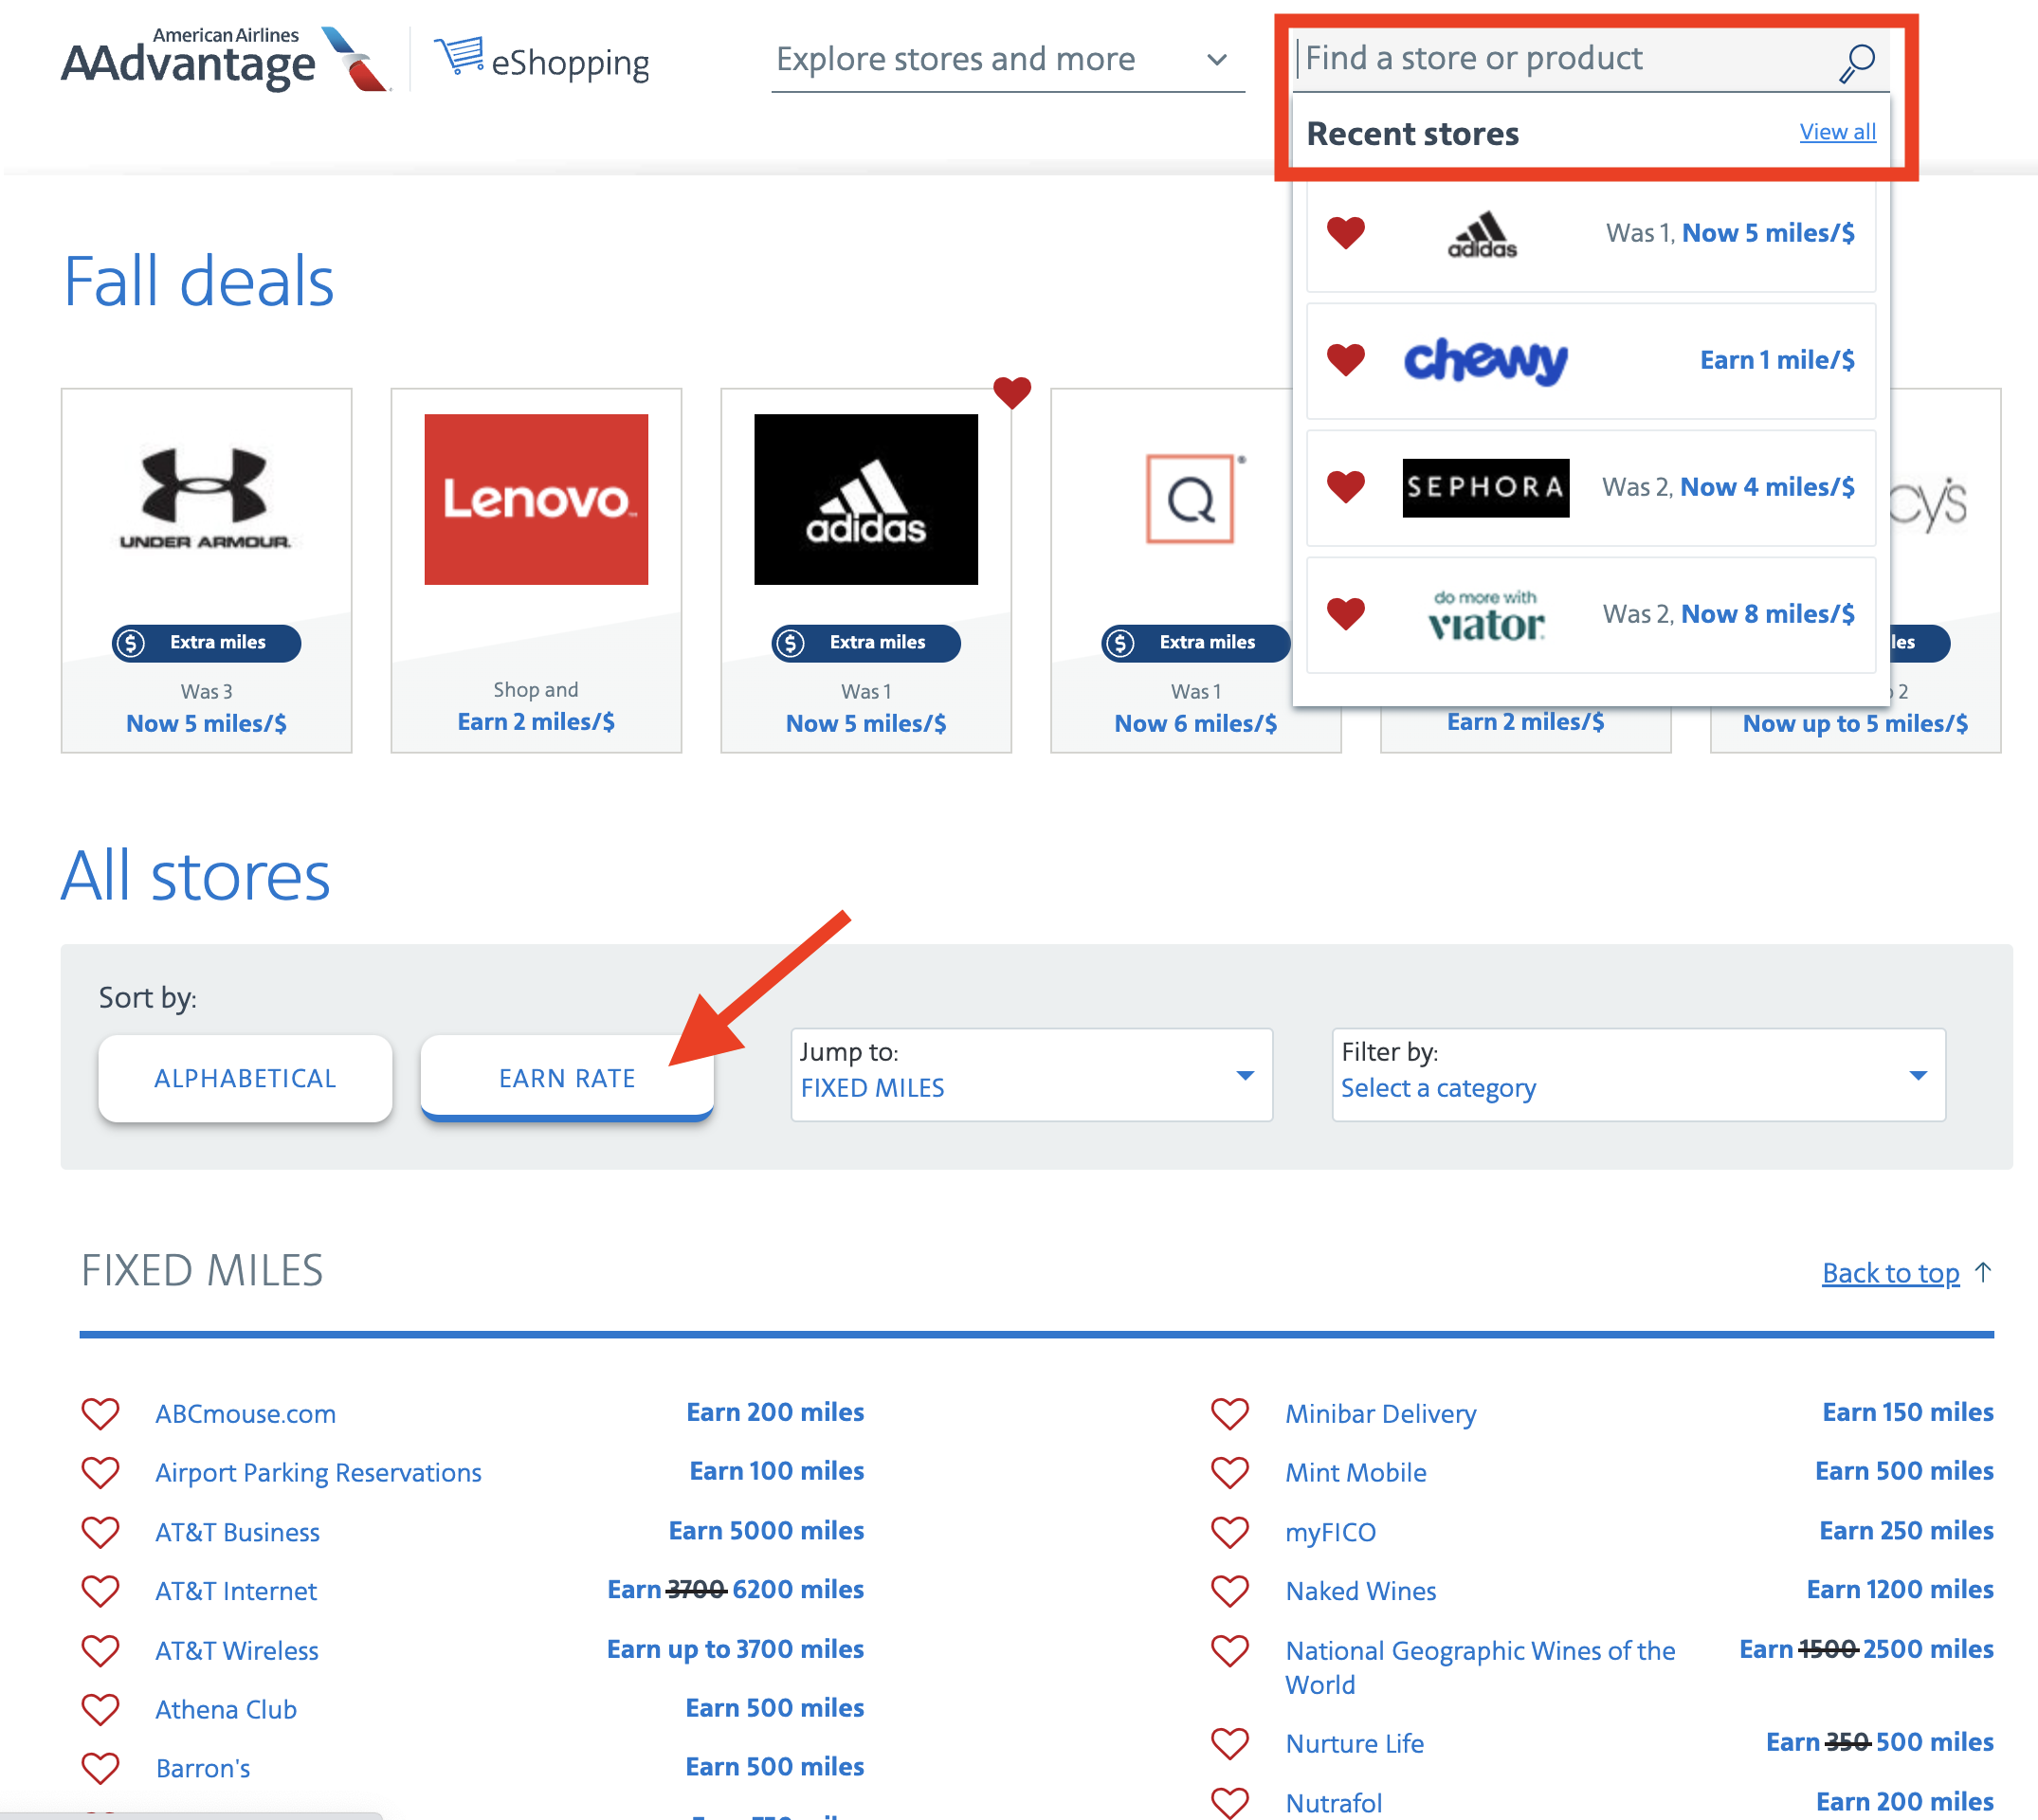This screenshot has height=1820, width=2038.
Task: Open Athena Club store link
Action: point(226,1710)
